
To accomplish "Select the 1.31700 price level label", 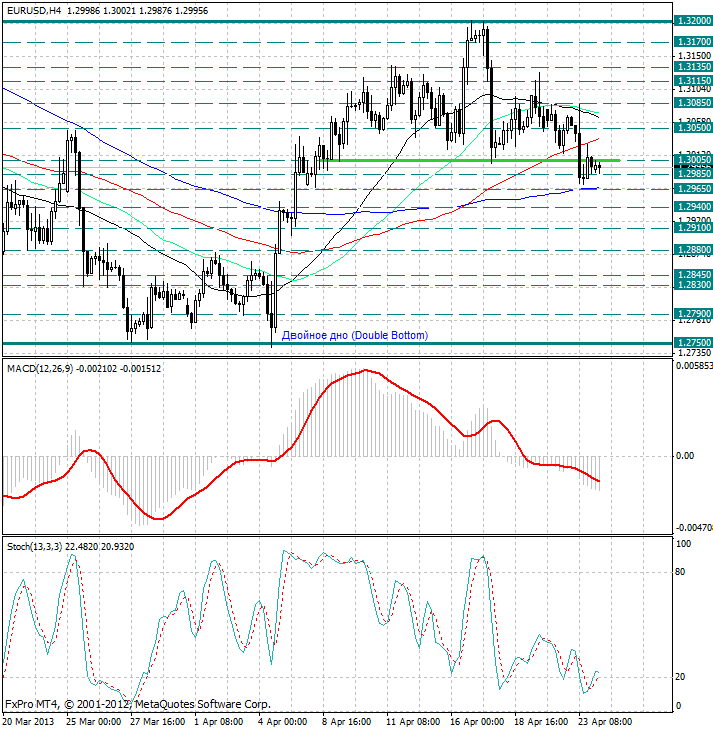I will pos(693,42).
